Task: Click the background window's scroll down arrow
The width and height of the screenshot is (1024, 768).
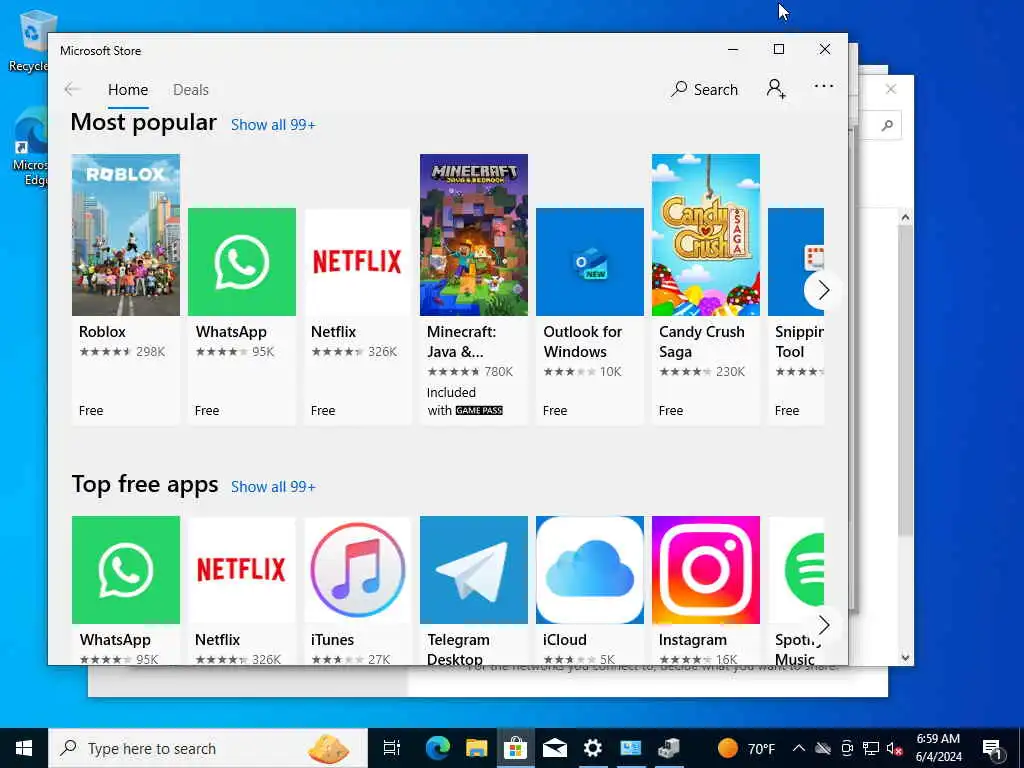Action: click(905, 657)
